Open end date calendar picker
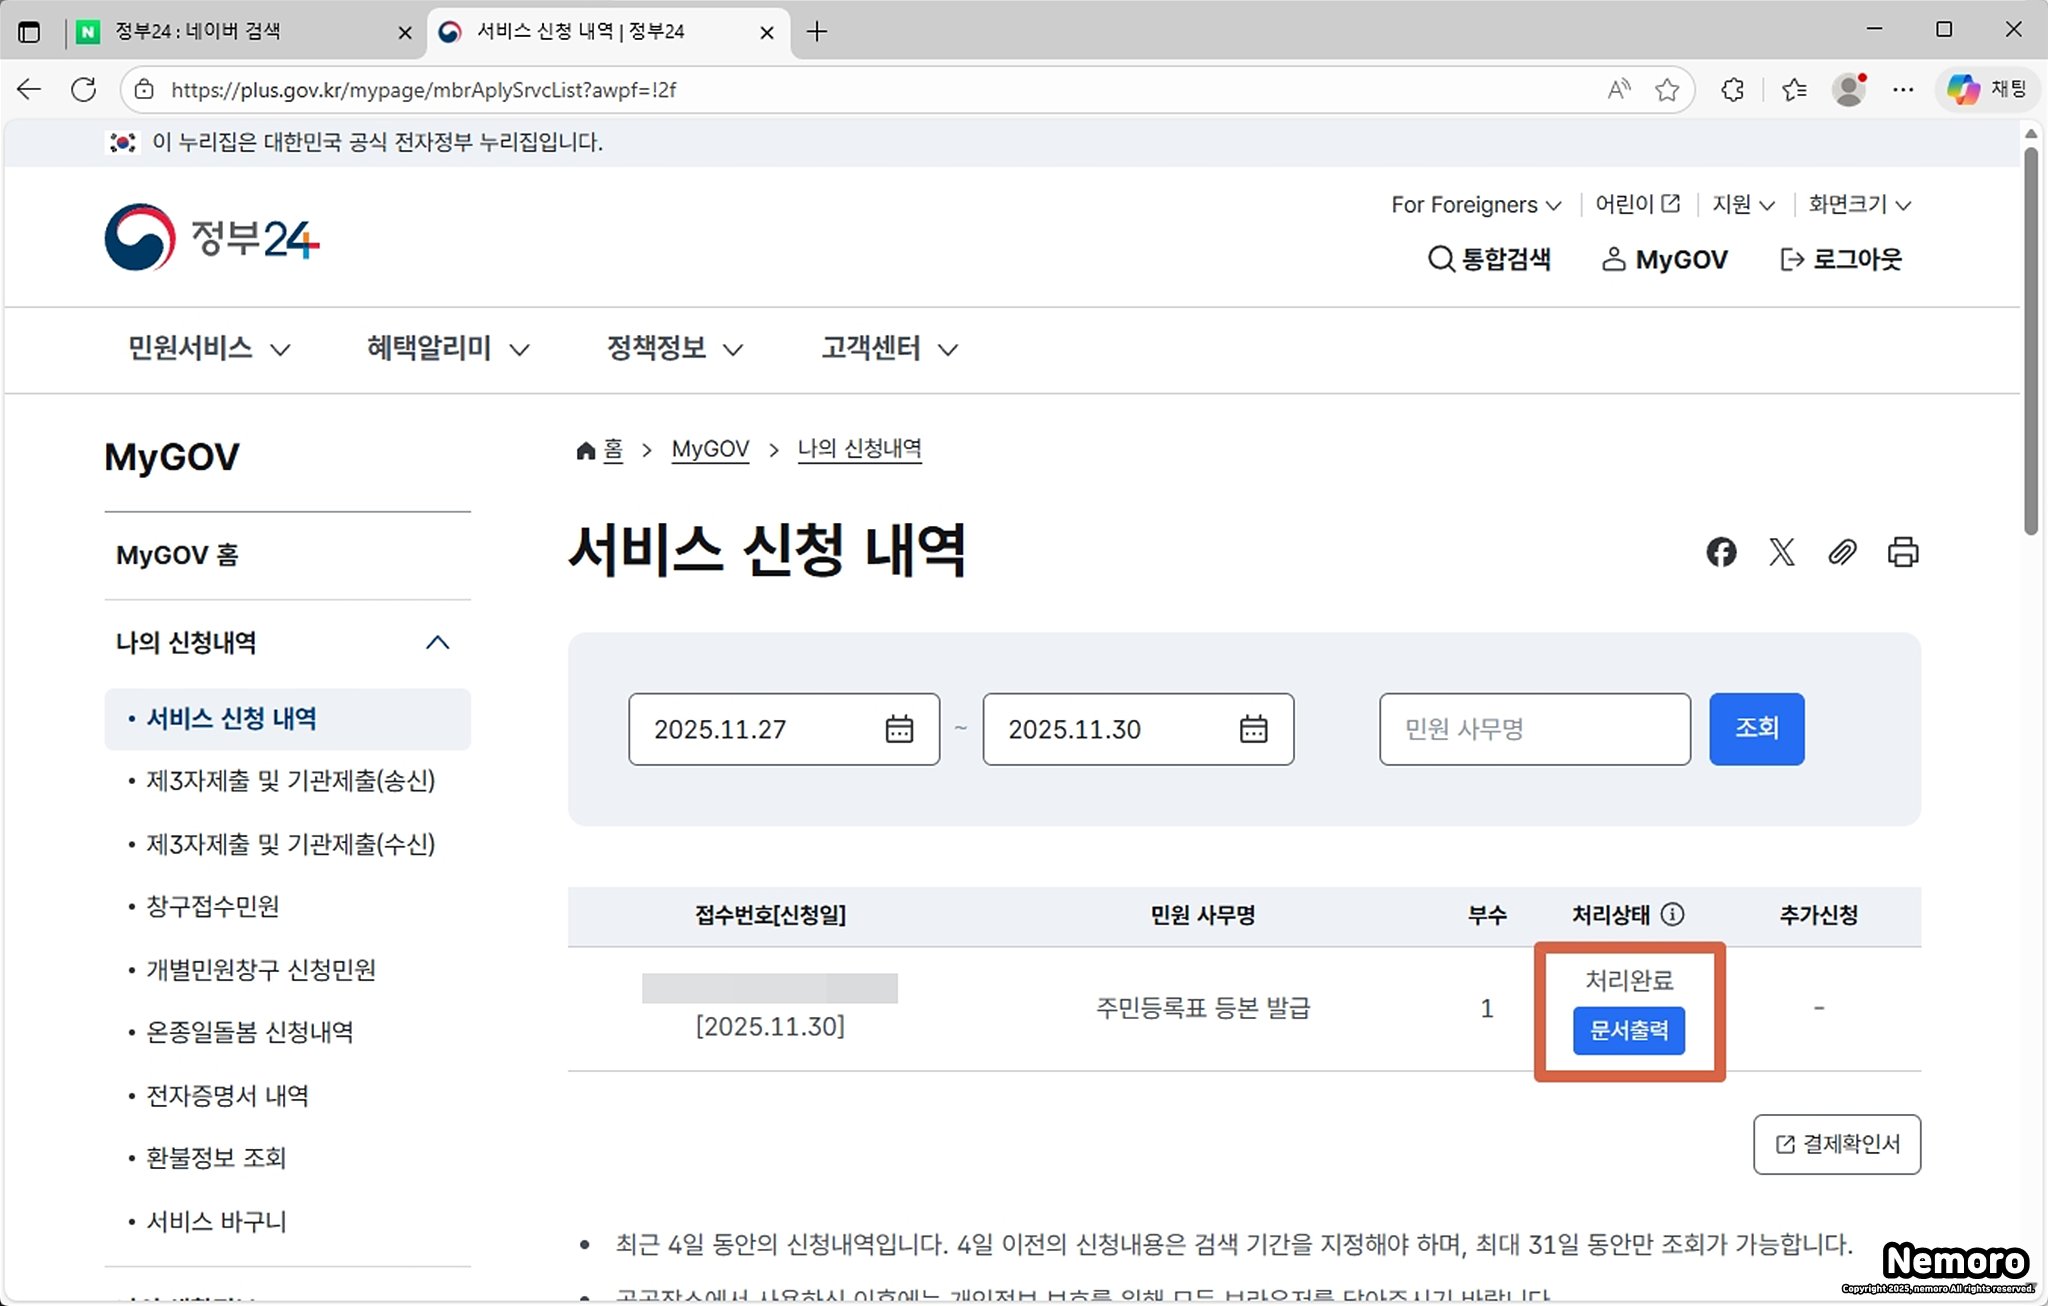 tap(1253, 729)
